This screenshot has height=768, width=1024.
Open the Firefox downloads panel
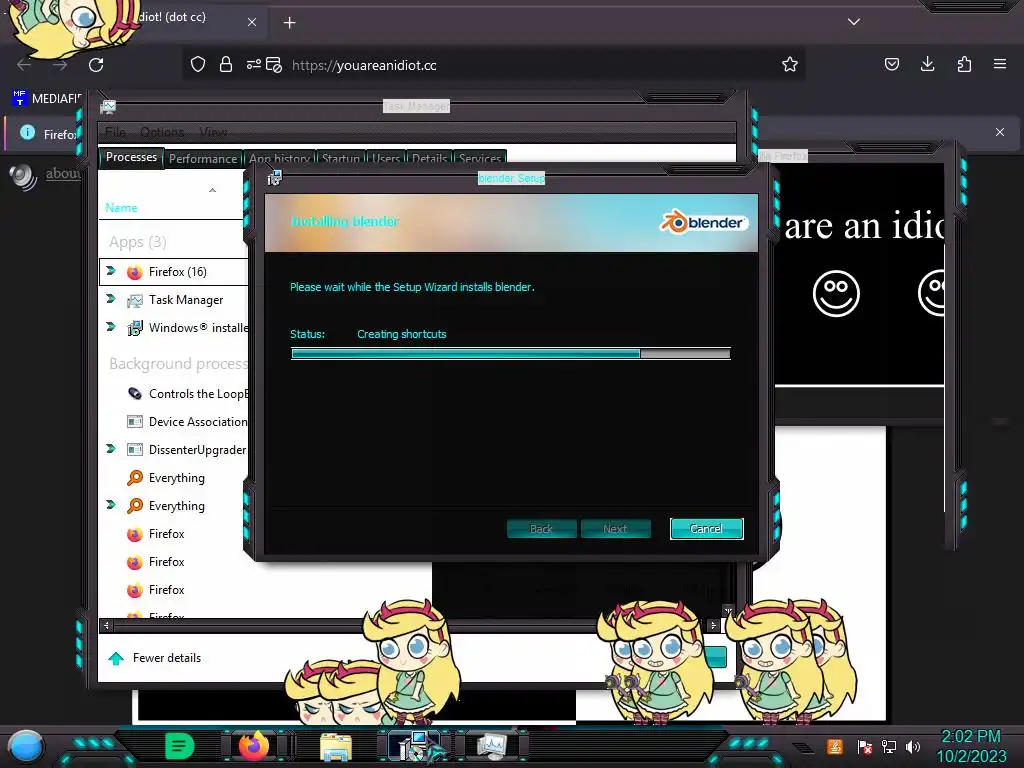click(x=927, y=64)
